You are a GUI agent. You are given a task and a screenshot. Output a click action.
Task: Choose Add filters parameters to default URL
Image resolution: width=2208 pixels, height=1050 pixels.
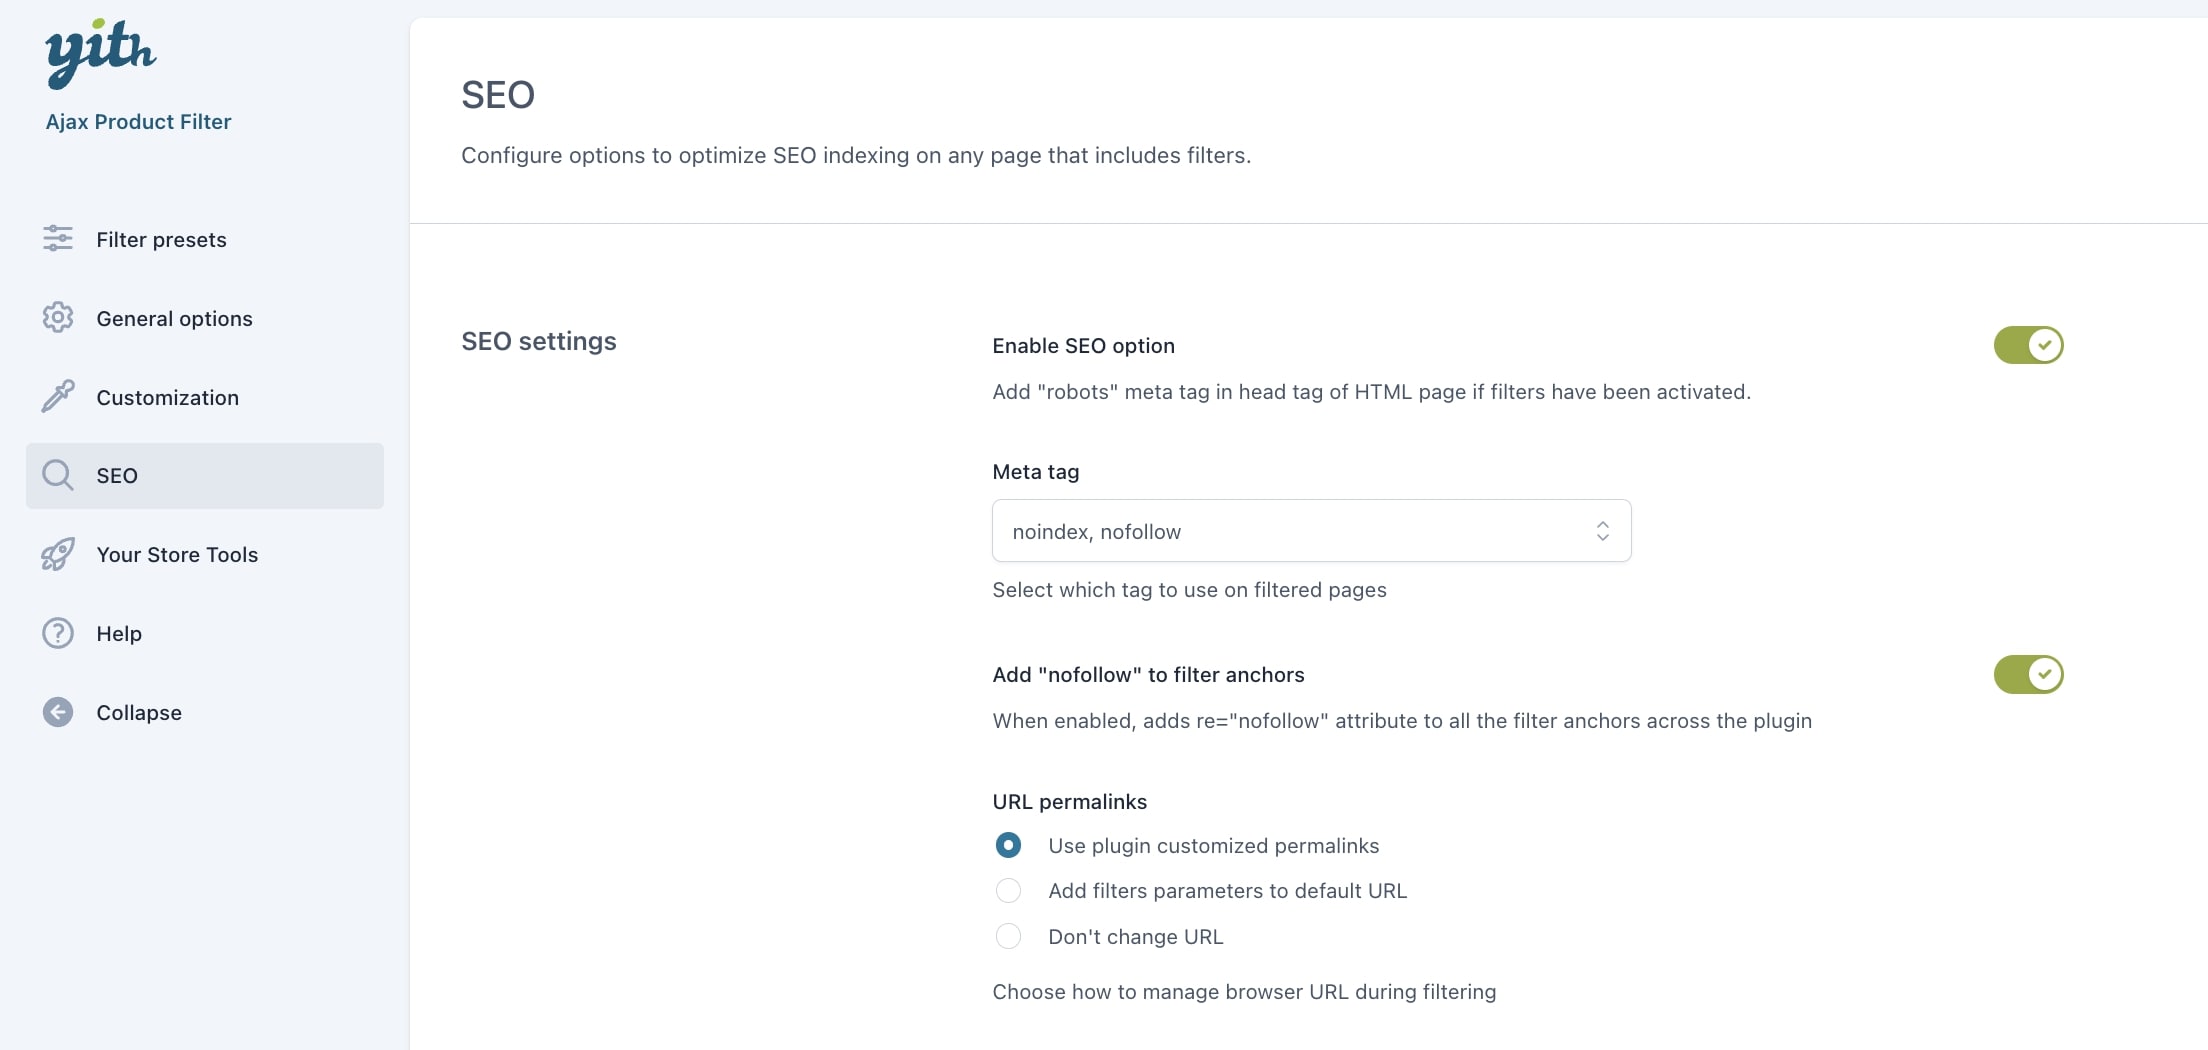coord(1008,891)
